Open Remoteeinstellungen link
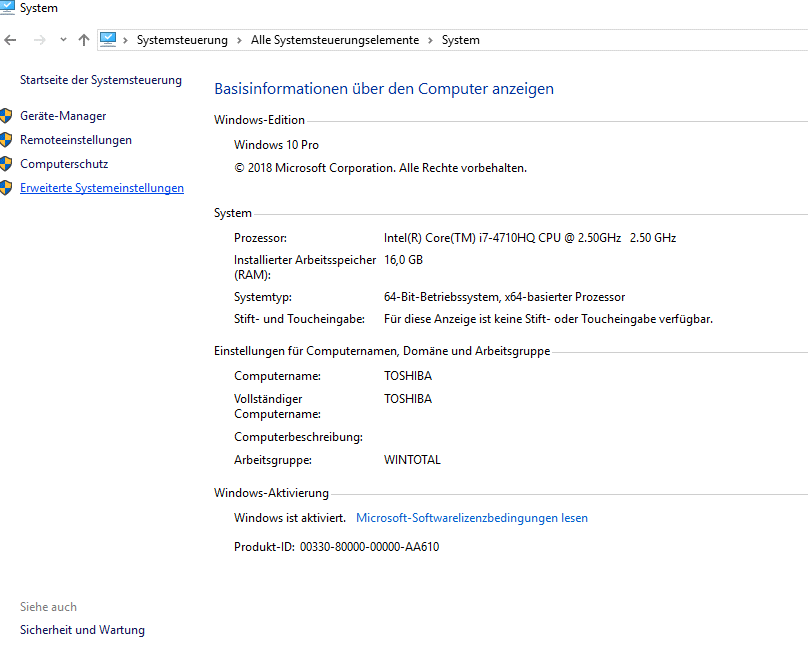 coord(76,140)
